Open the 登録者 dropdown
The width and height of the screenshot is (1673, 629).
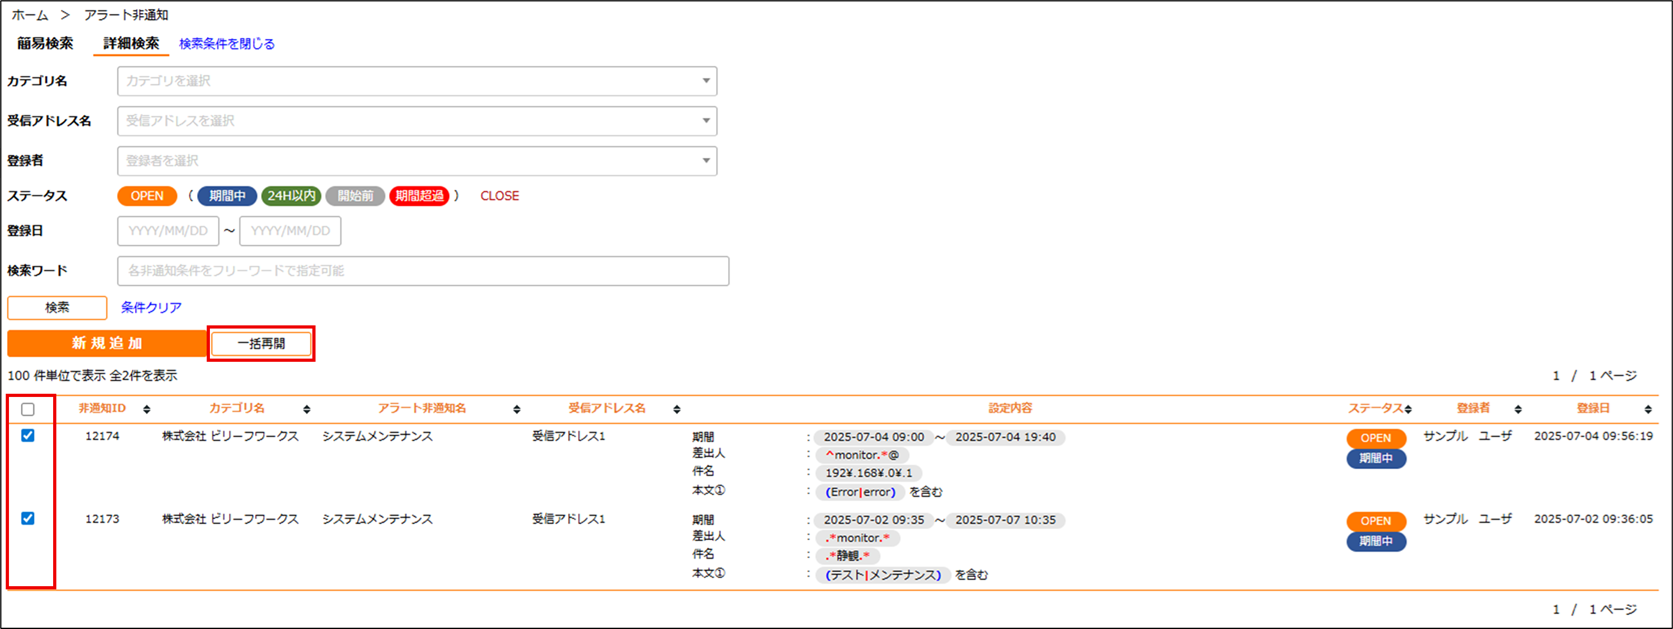[x=417, y=161]
